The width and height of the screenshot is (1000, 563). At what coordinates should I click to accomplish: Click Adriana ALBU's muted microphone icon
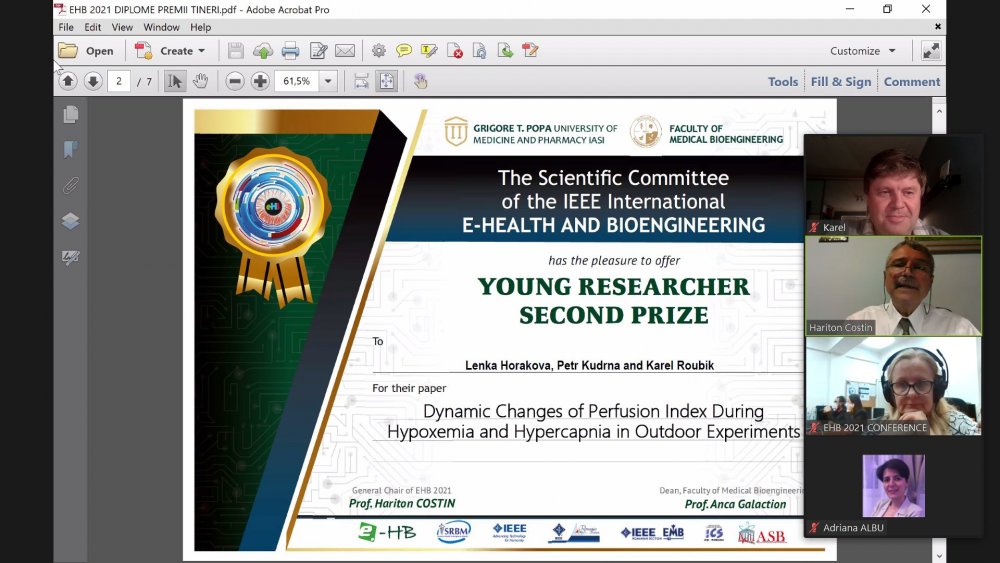(x=814, y=528)
